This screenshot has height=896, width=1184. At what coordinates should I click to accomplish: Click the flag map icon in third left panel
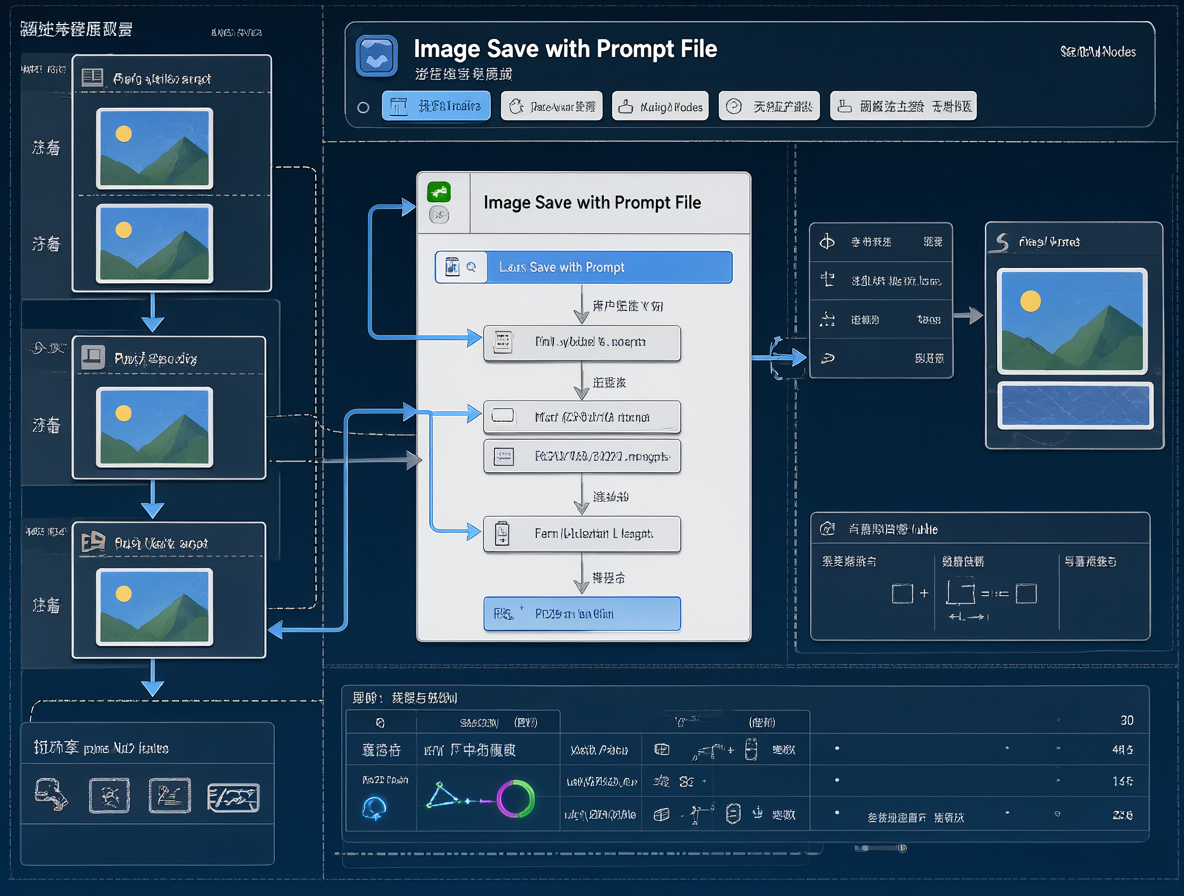pyautogui.click(x=93, y=542)
